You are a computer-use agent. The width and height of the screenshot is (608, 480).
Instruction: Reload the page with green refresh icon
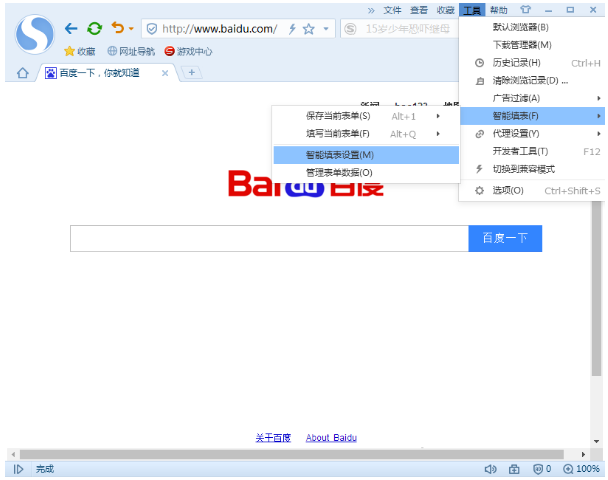point(94,28)
